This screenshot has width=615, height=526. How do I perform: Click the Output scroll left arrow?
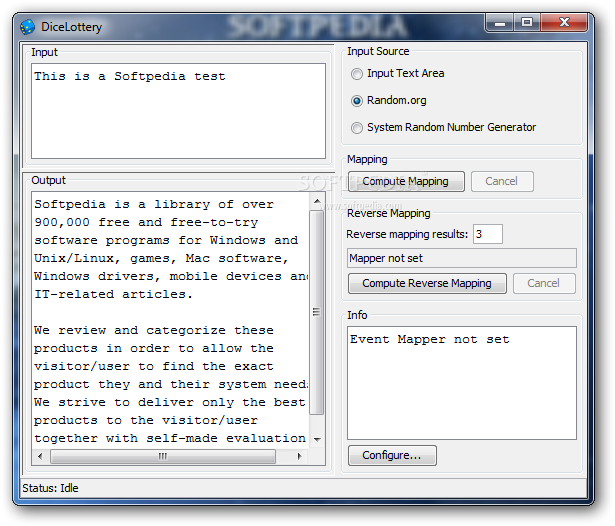[x=40, y=456]
